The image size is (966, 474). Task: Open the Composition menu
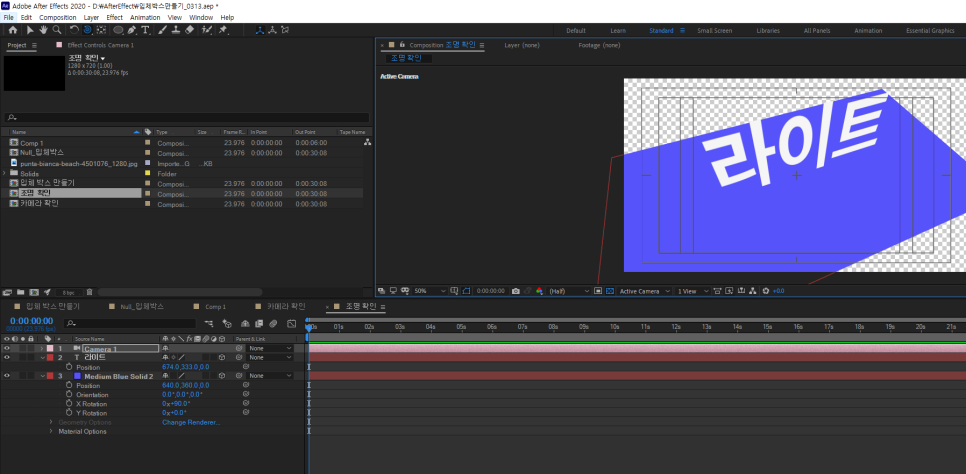click(57, 17)
